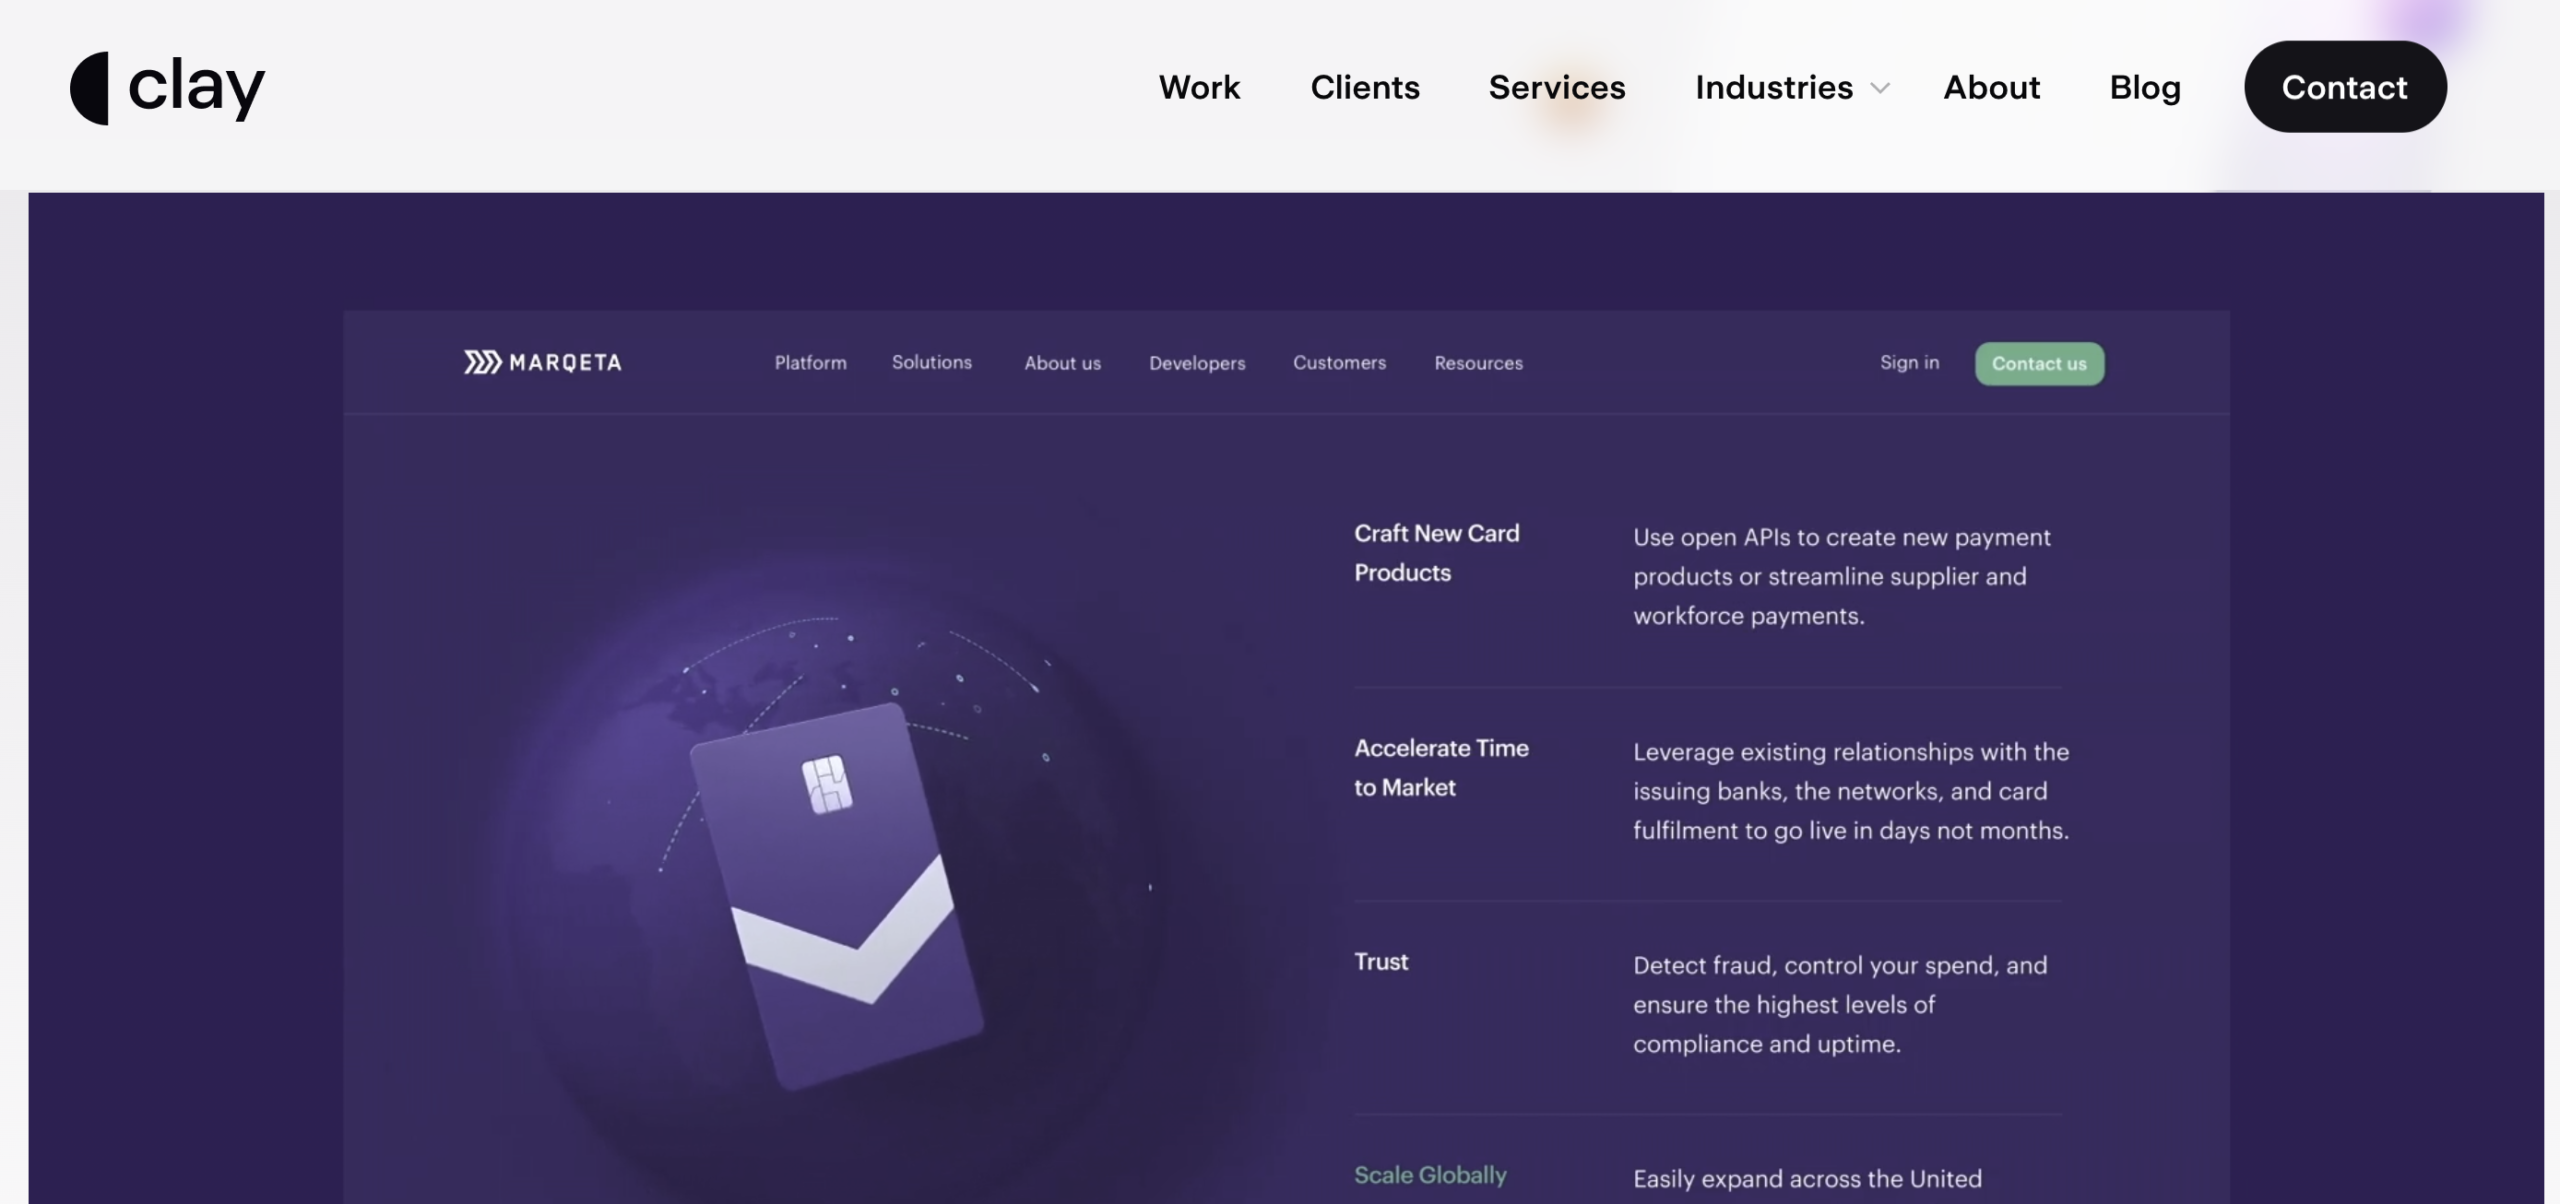Click the chip icon on the card
Screen dimensions: 2560x1204
(x=827, y=784)
